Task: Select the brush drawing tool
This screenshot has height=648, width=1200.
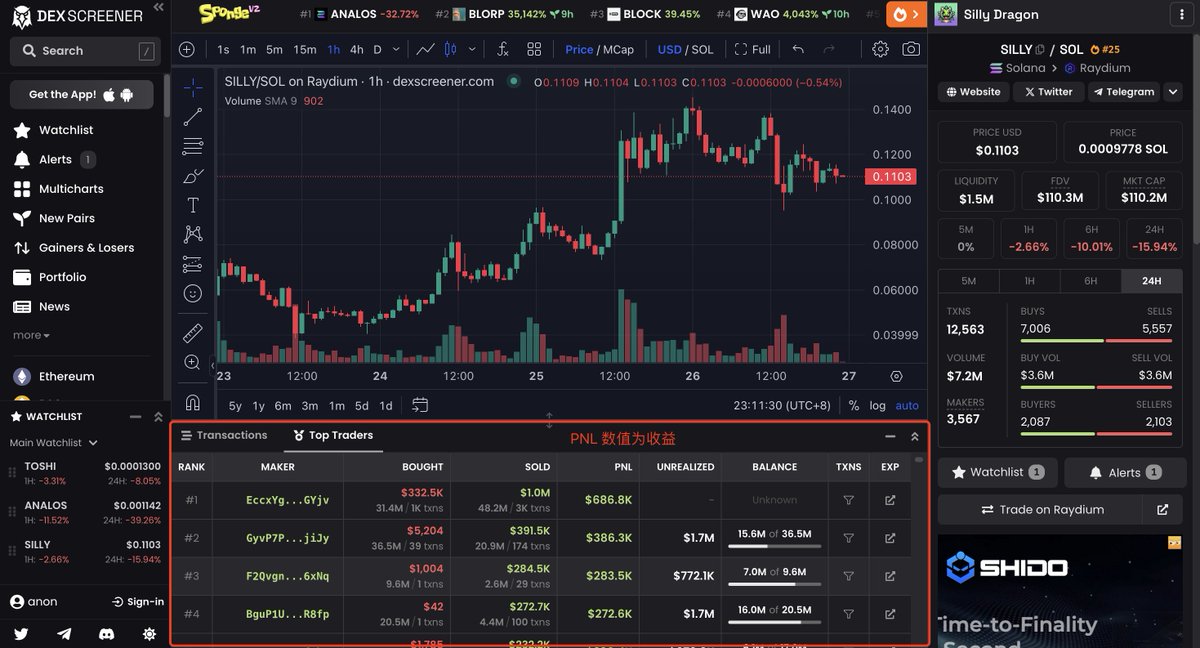Action: click(x=193, y=176)
